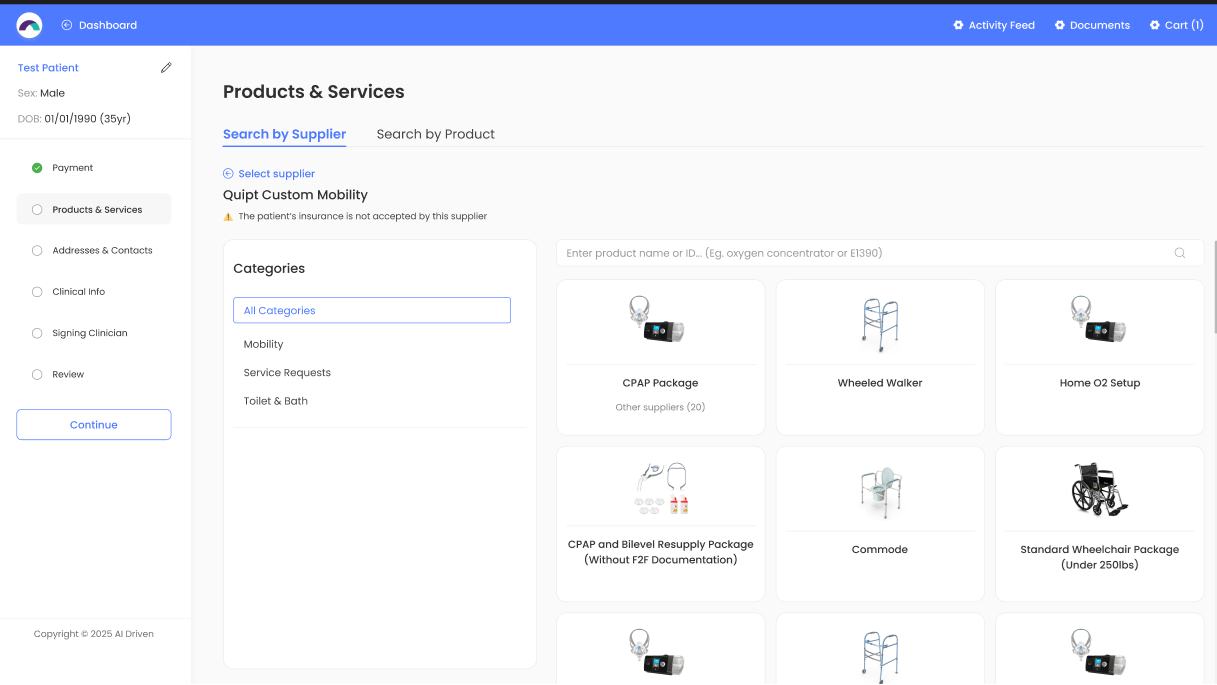The width and height of the screenshot is (1217, 685).
Task: Click the Commode title text
Action: (880, 550)
